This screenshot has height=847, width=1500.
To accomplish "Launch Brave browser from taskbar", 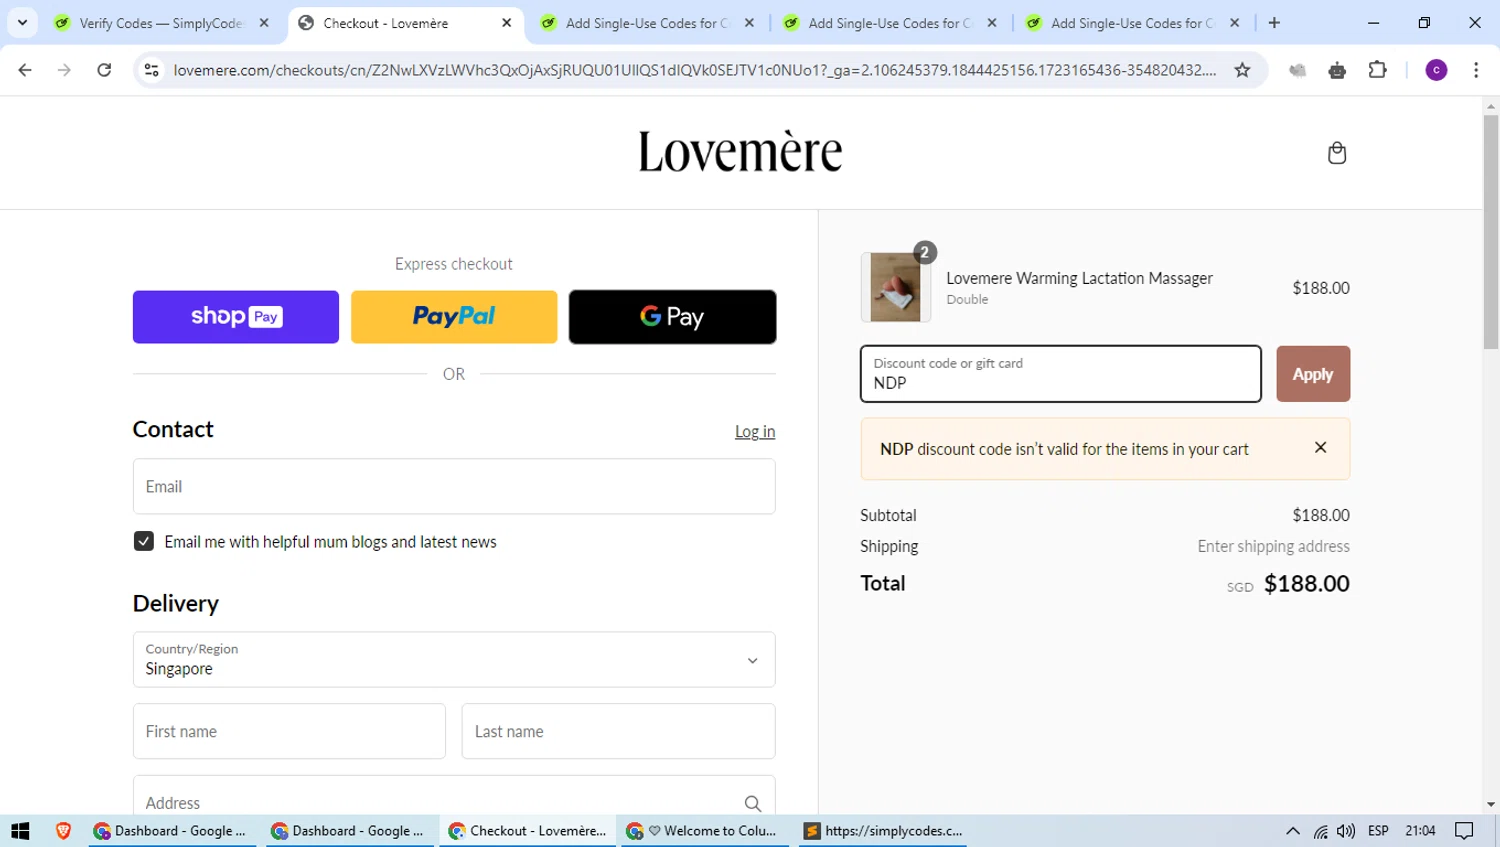I will [63, 831].
